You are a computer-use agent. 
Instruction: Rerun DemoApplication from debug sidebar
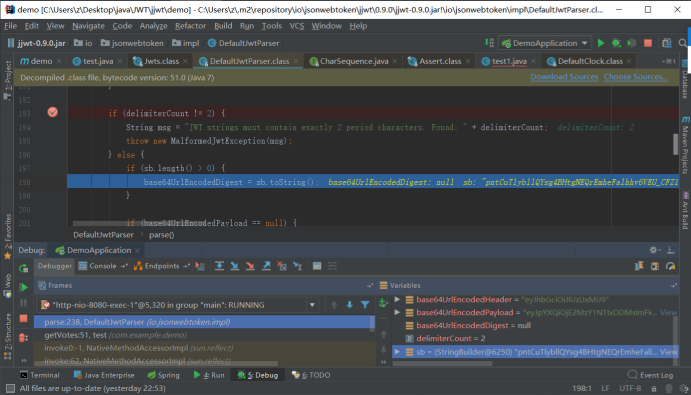pyautogui.click(x=23, y=268)
